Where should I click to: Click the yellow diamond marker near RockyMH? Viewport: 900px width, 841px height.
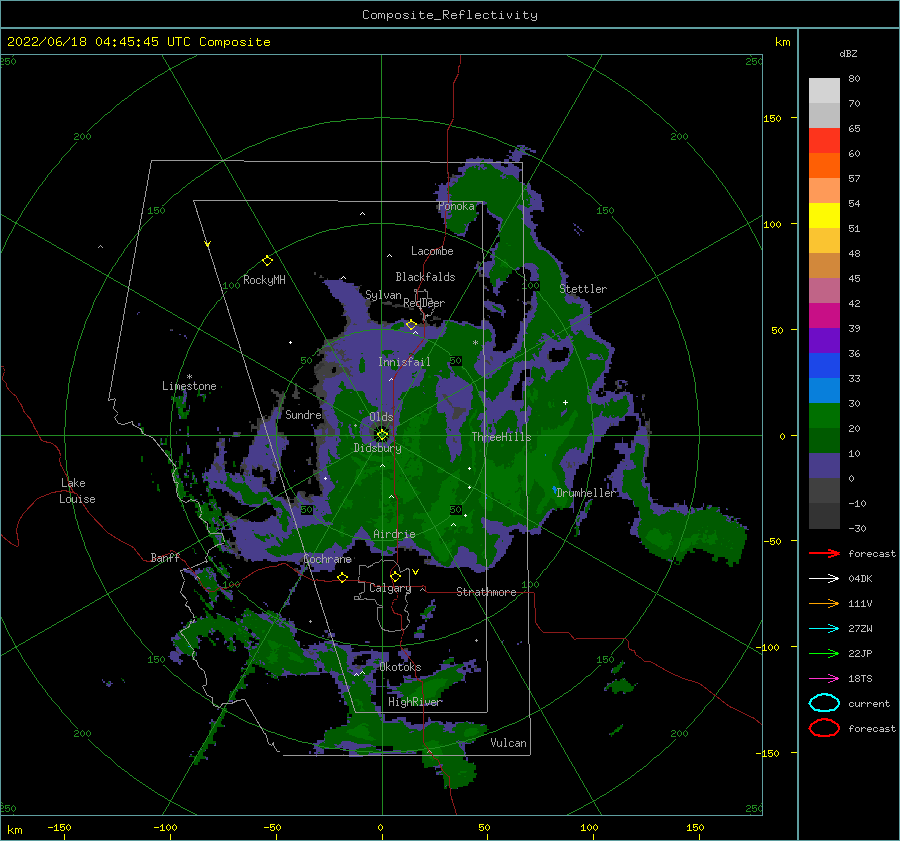pyautogui.click(x=267, y=261)
